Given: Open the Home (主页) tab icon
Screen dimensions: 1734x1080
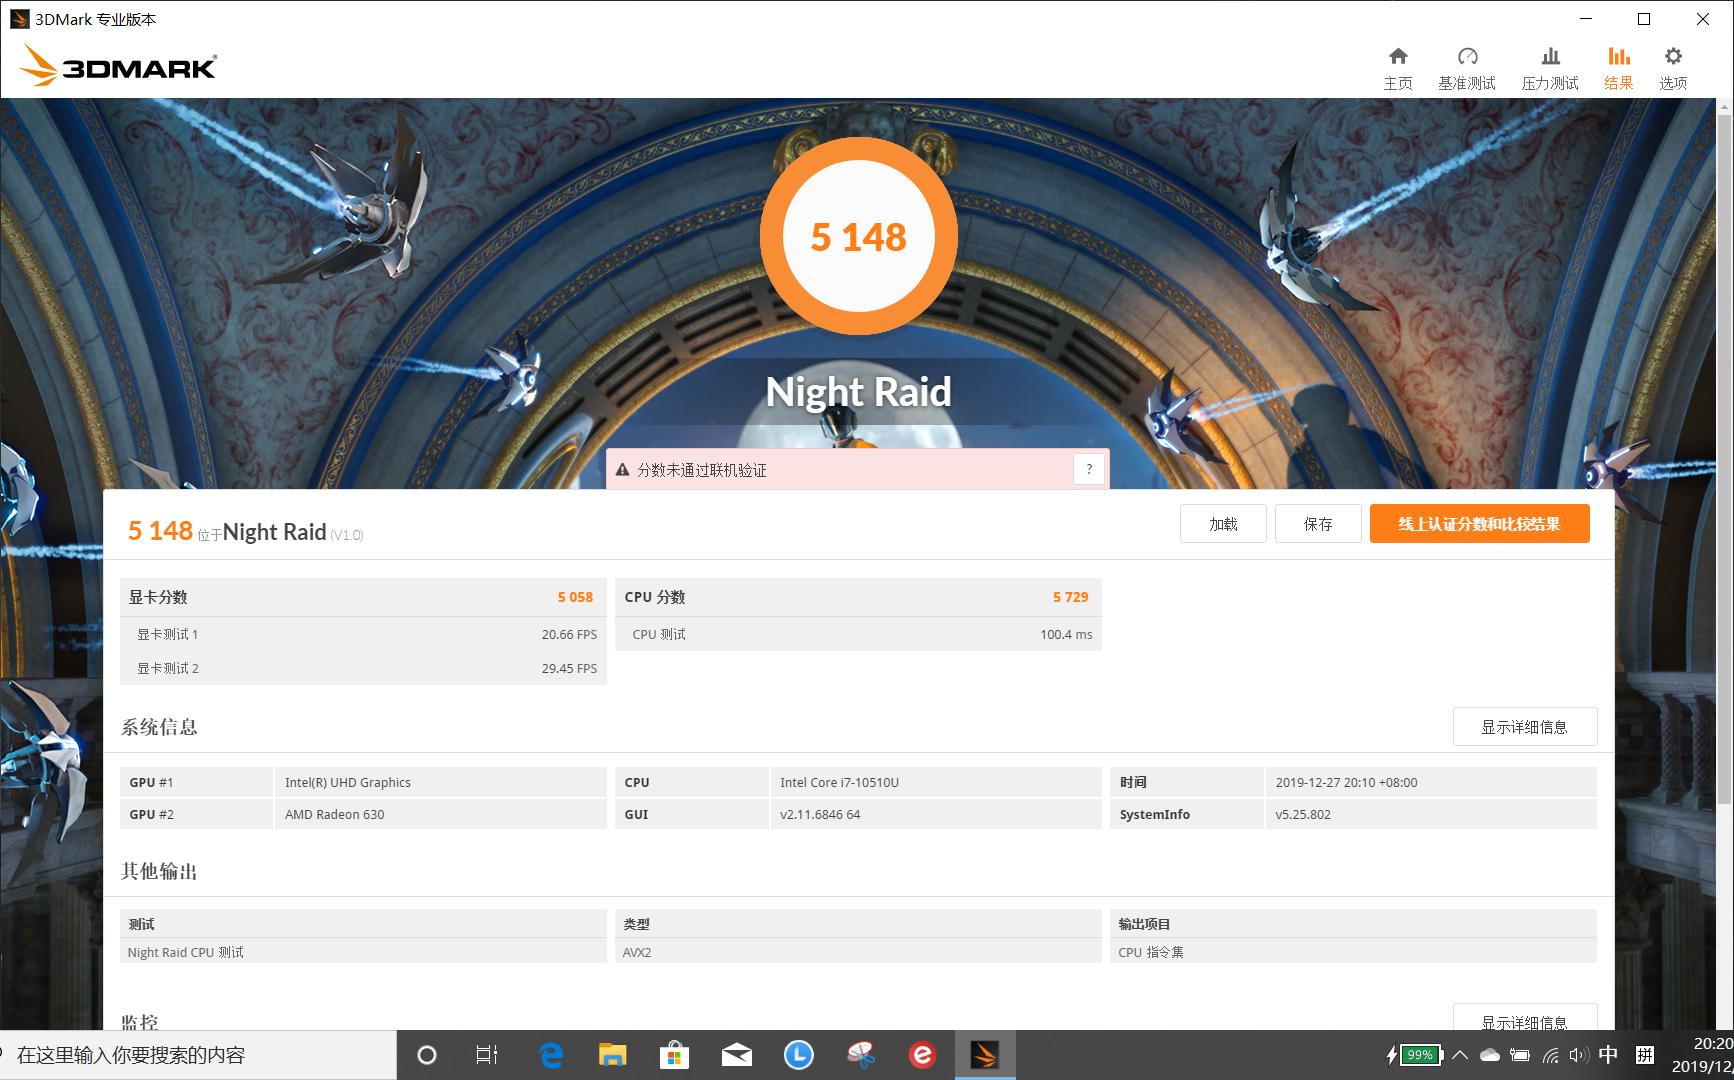Looking at the screenshot, I should pos(1398,57).
